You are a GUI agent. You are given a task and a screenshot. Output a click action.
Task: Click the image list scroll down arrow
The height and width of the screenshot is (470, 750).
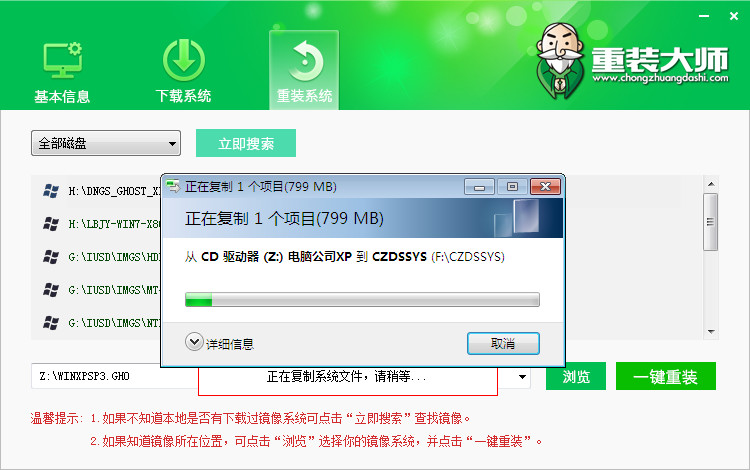[x=711, y=332]
